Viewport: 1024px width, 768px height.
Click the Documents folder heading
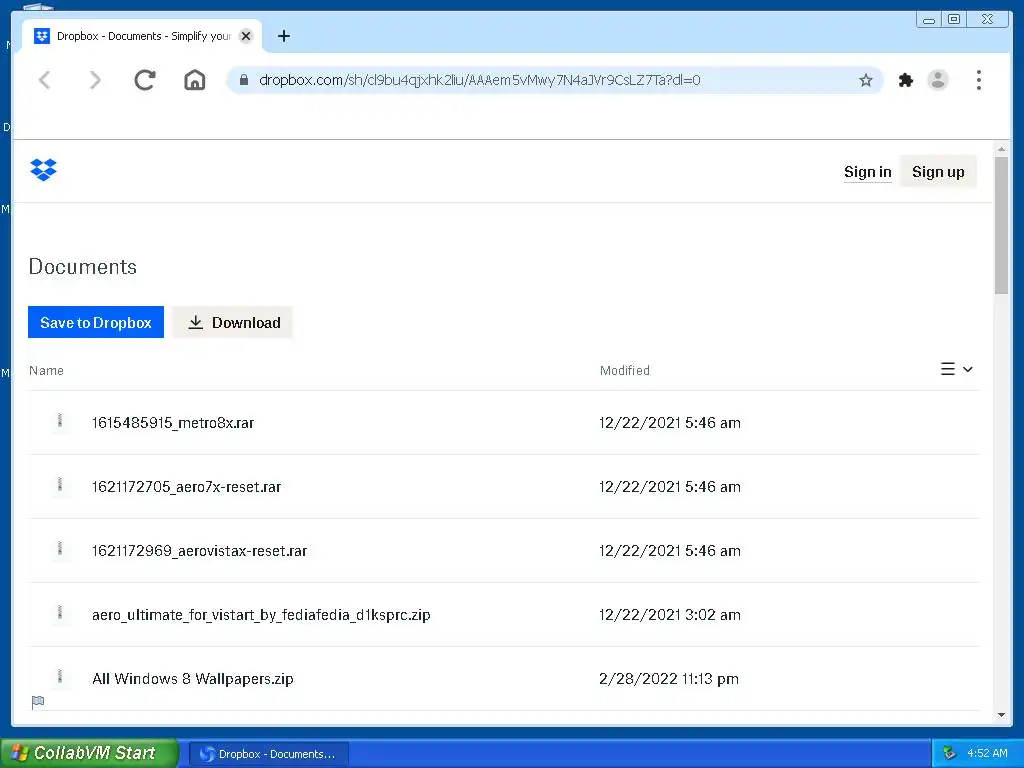[x=83, y=266]
